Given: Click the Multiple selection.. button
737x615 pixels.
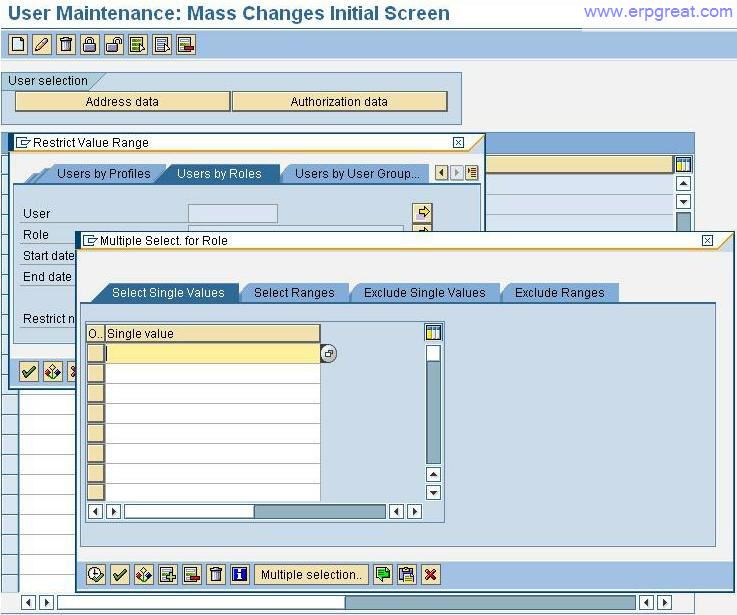Looking at the screenshot, I should pyautogui.click(x=312, y=575).
